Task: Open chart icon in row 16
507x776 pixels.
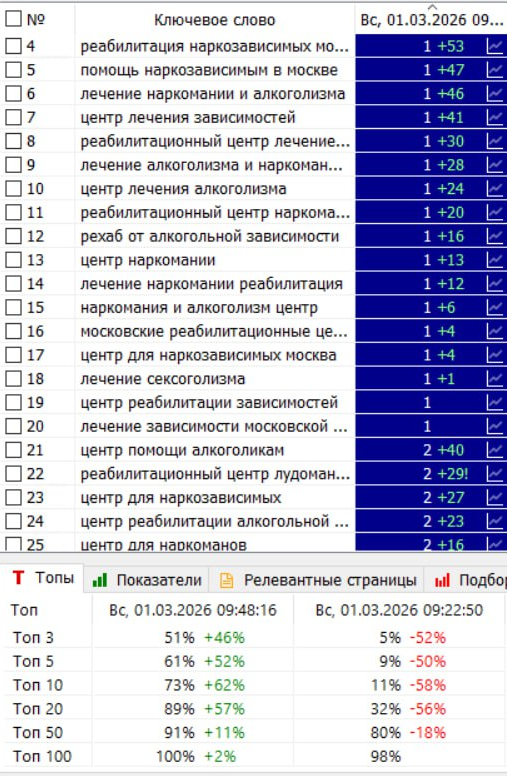Action: pyautogui.click(x=495, y=331)
